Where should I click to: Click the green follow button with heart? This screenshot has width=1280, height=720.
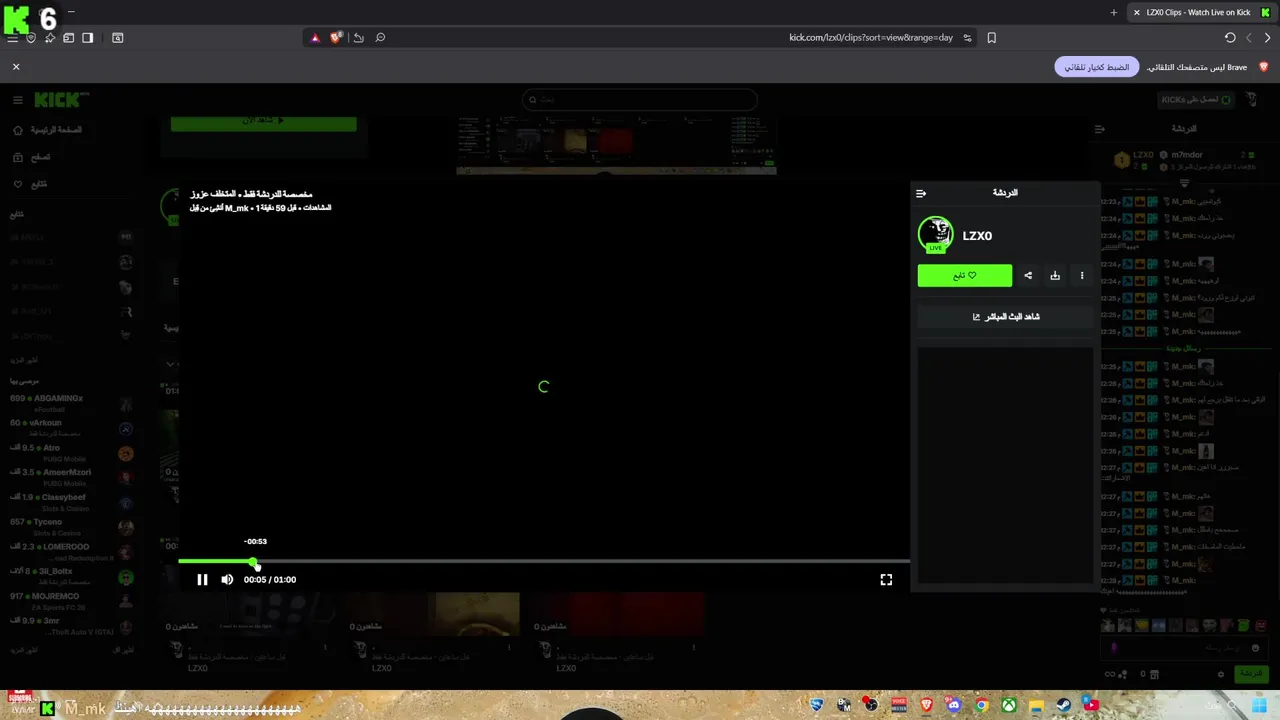(x=964, y=275)
